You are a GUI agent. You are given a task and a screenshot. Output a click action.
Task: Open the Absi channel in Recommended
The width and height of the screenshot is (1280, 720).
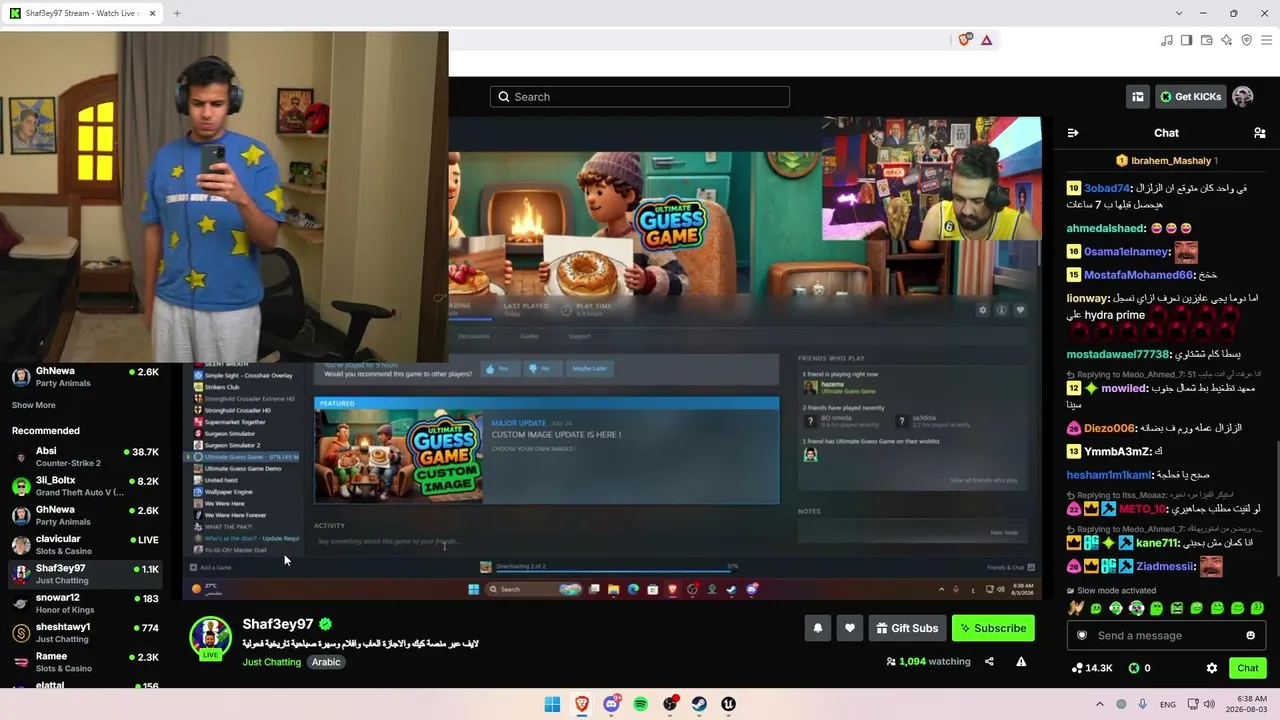click(x=85, y=457)
